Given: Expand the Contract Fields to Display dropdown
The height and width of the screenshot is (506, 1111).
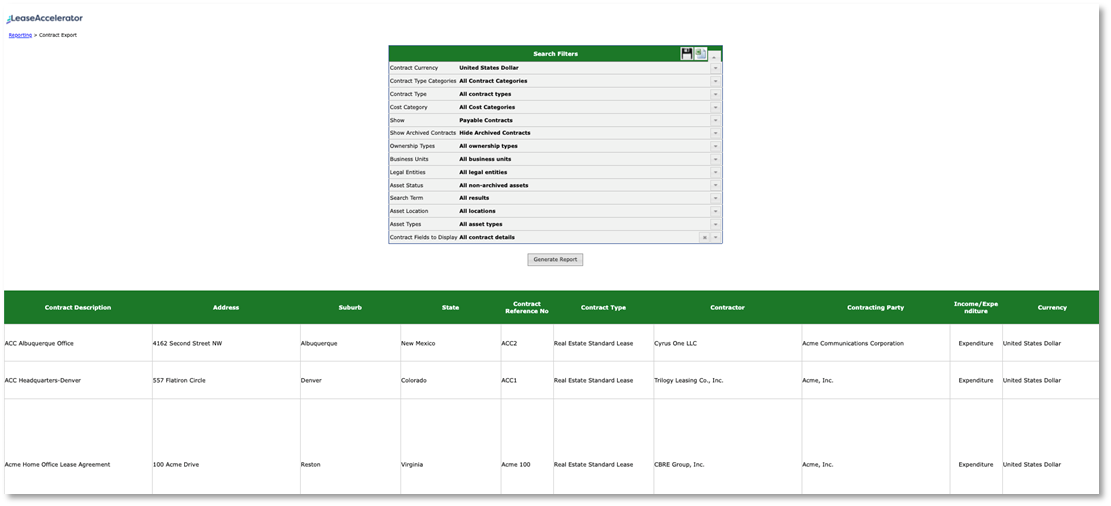Looking at the screenshot, I should click(x=716, y=237).
